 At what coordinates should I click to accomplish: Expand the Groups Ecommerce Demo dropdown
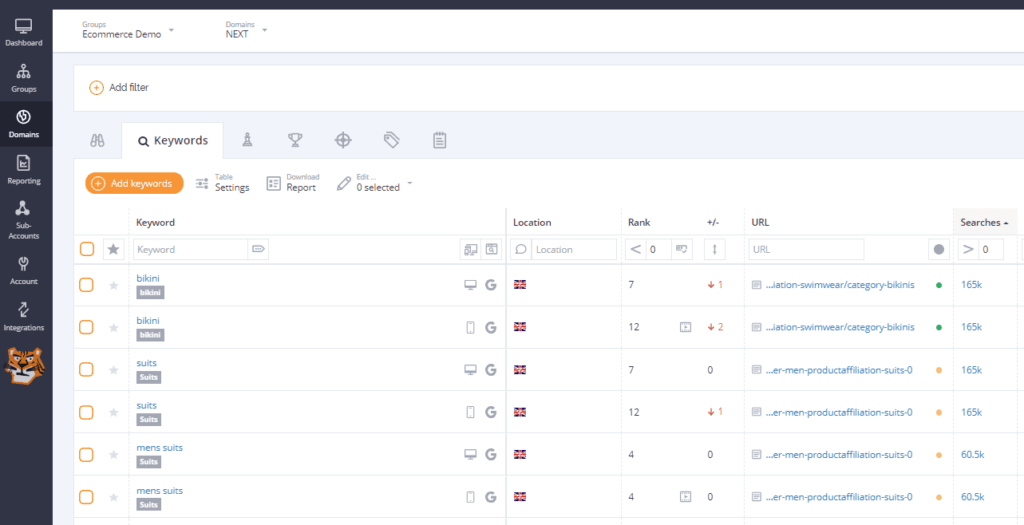[x=128, y=31]
